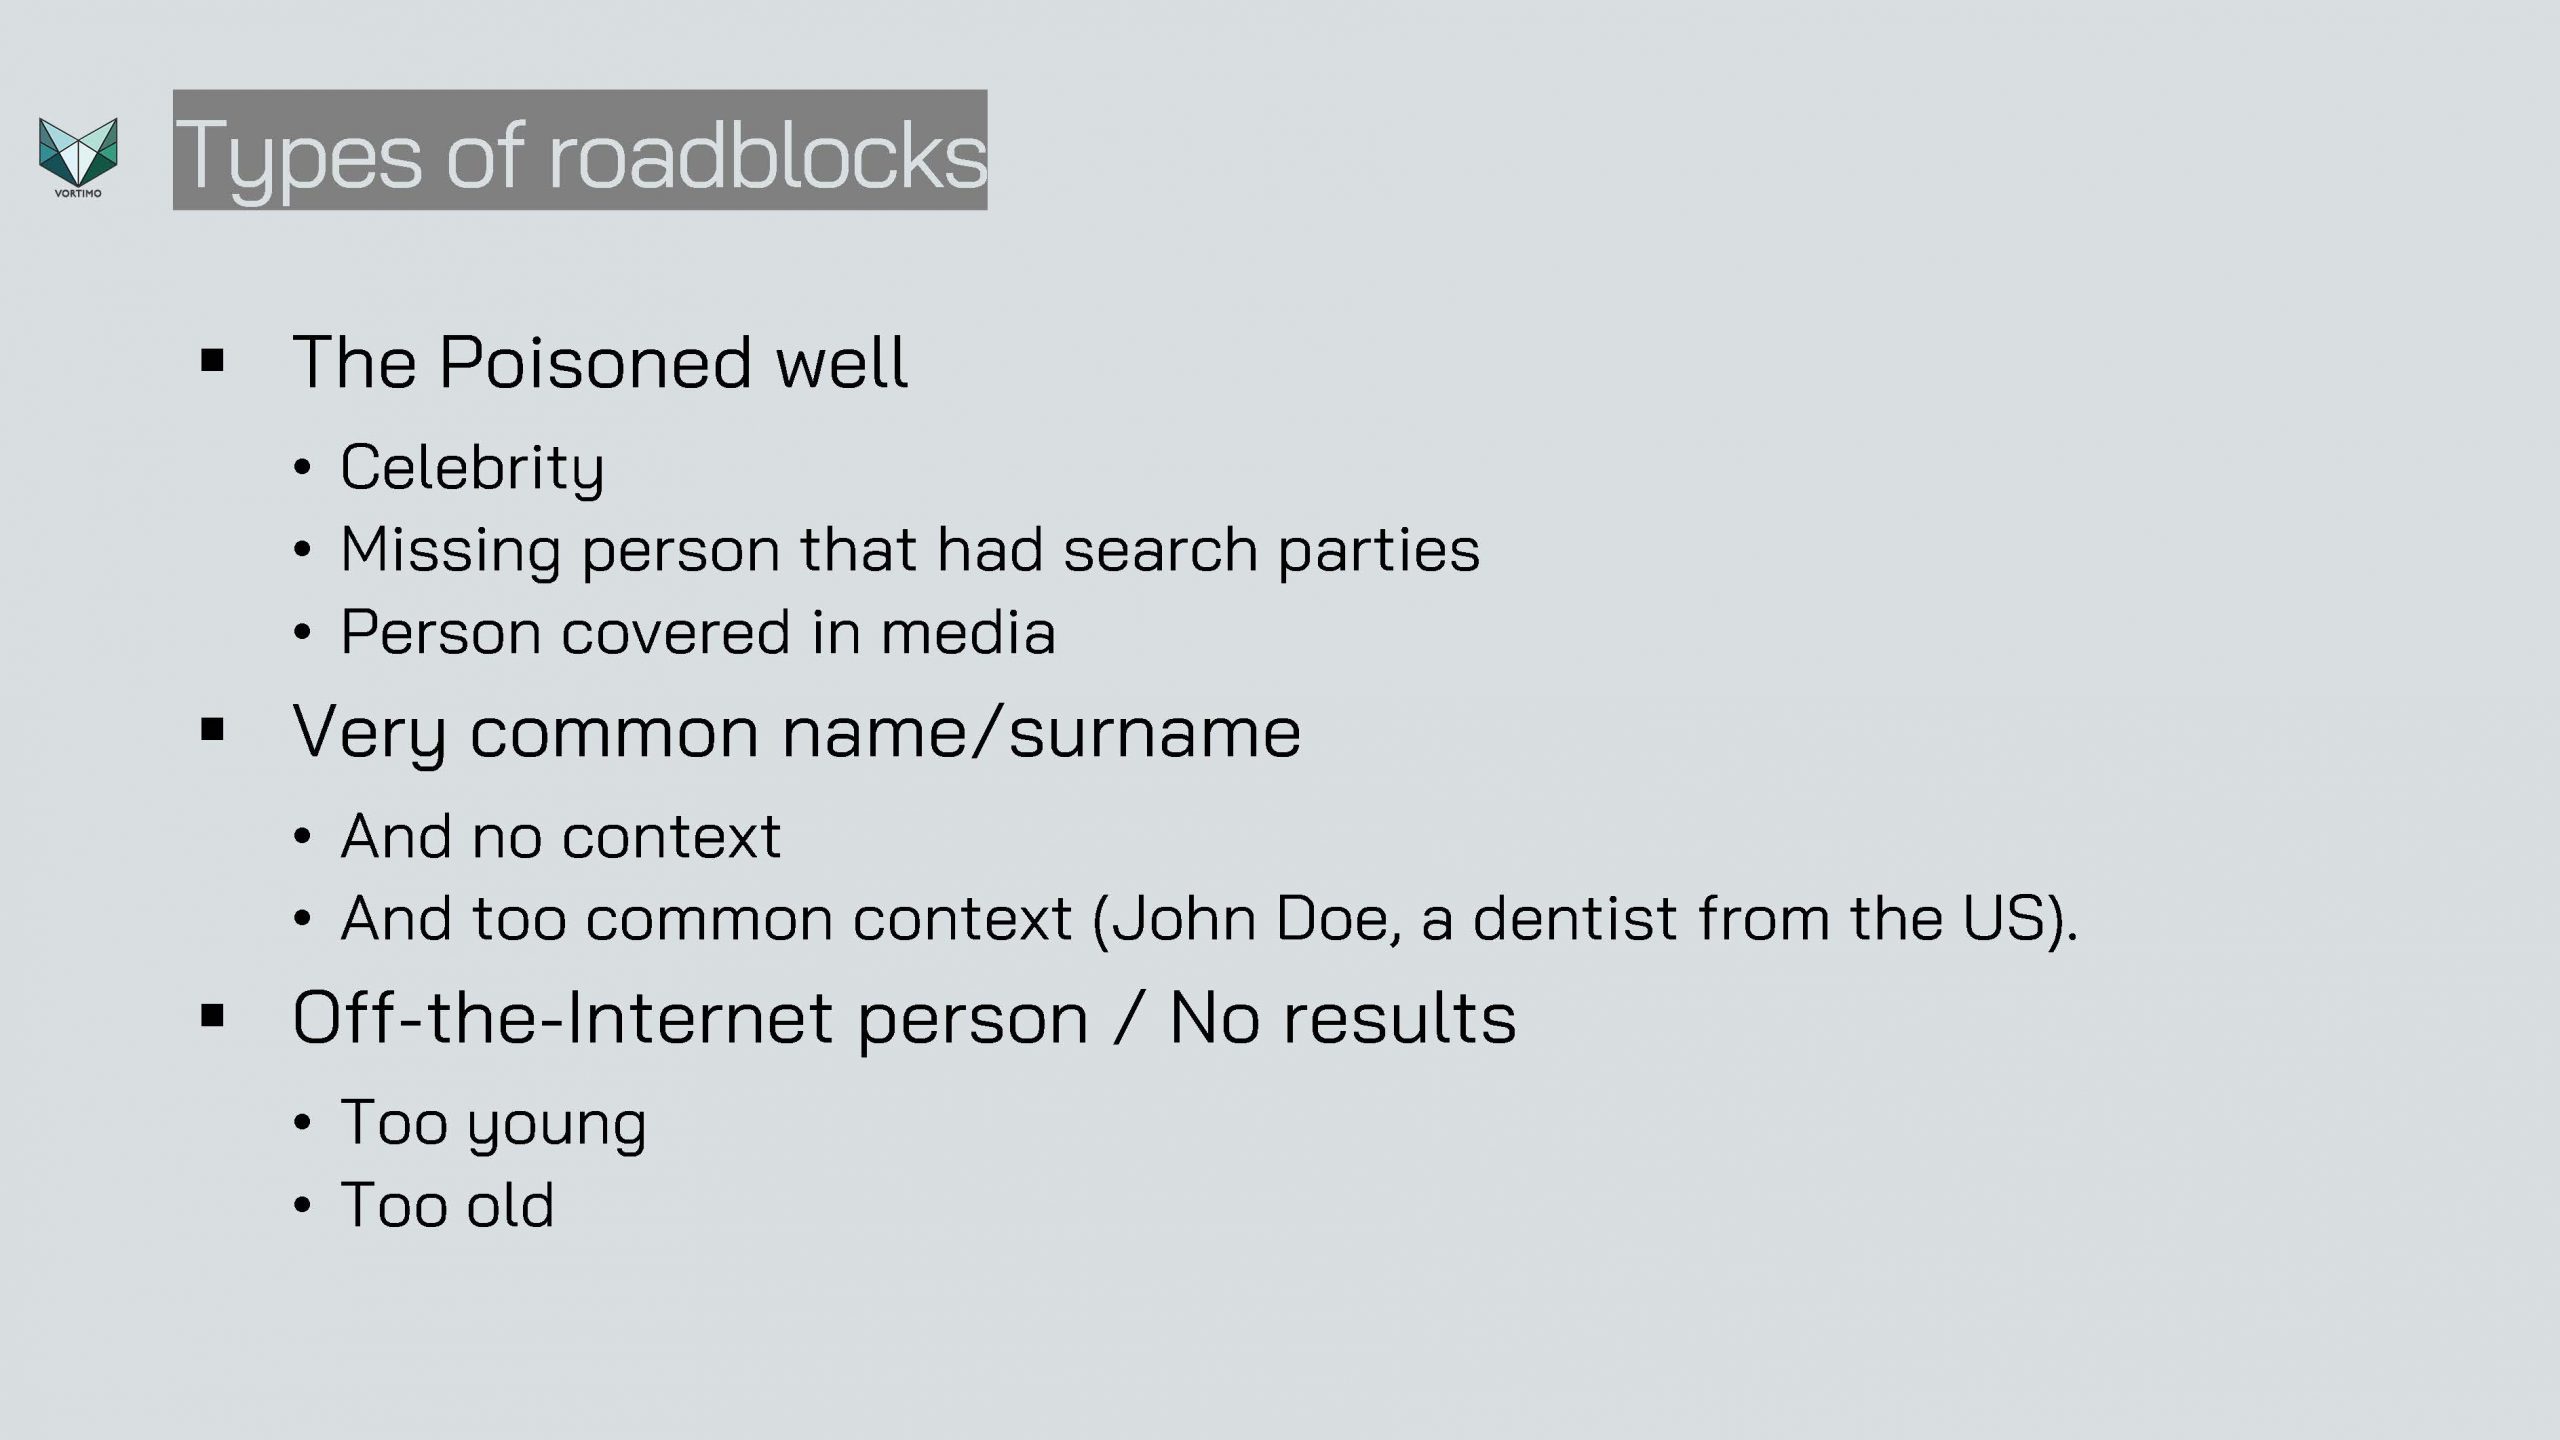2560x1440 pixels.
Task: Click the square bullet beside 'Very common name/surname'
Action: pos(212,731)
